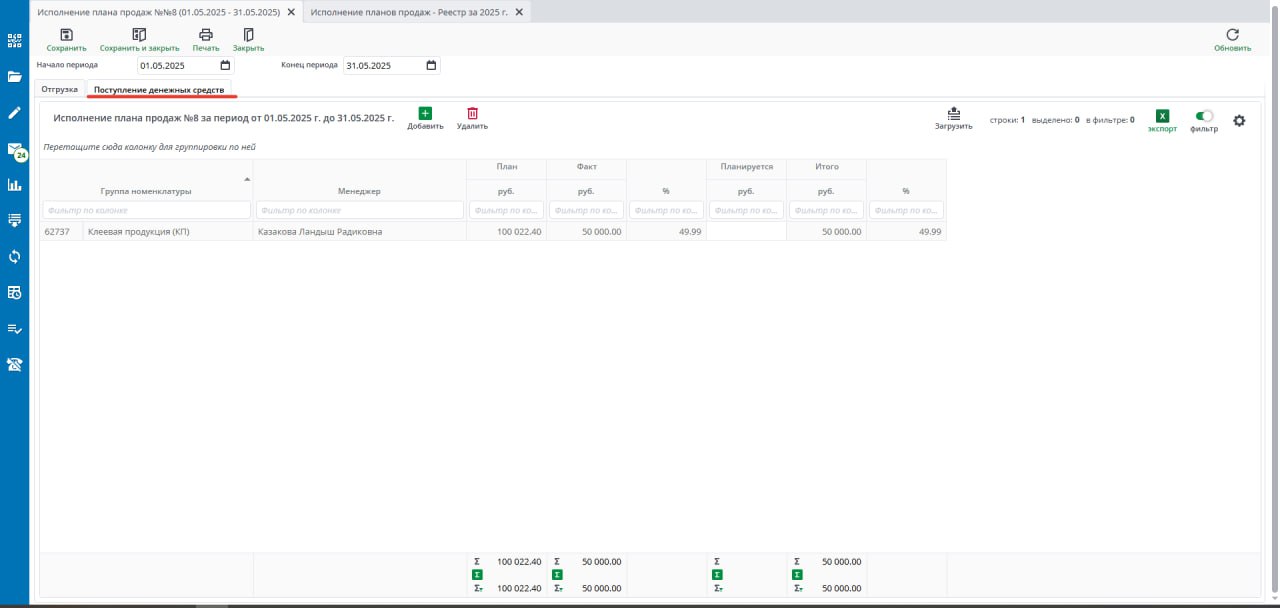This screenshot has height=608, width=1280.
Task: Toggle the фильтр switch off
Action: [1204, 116]
